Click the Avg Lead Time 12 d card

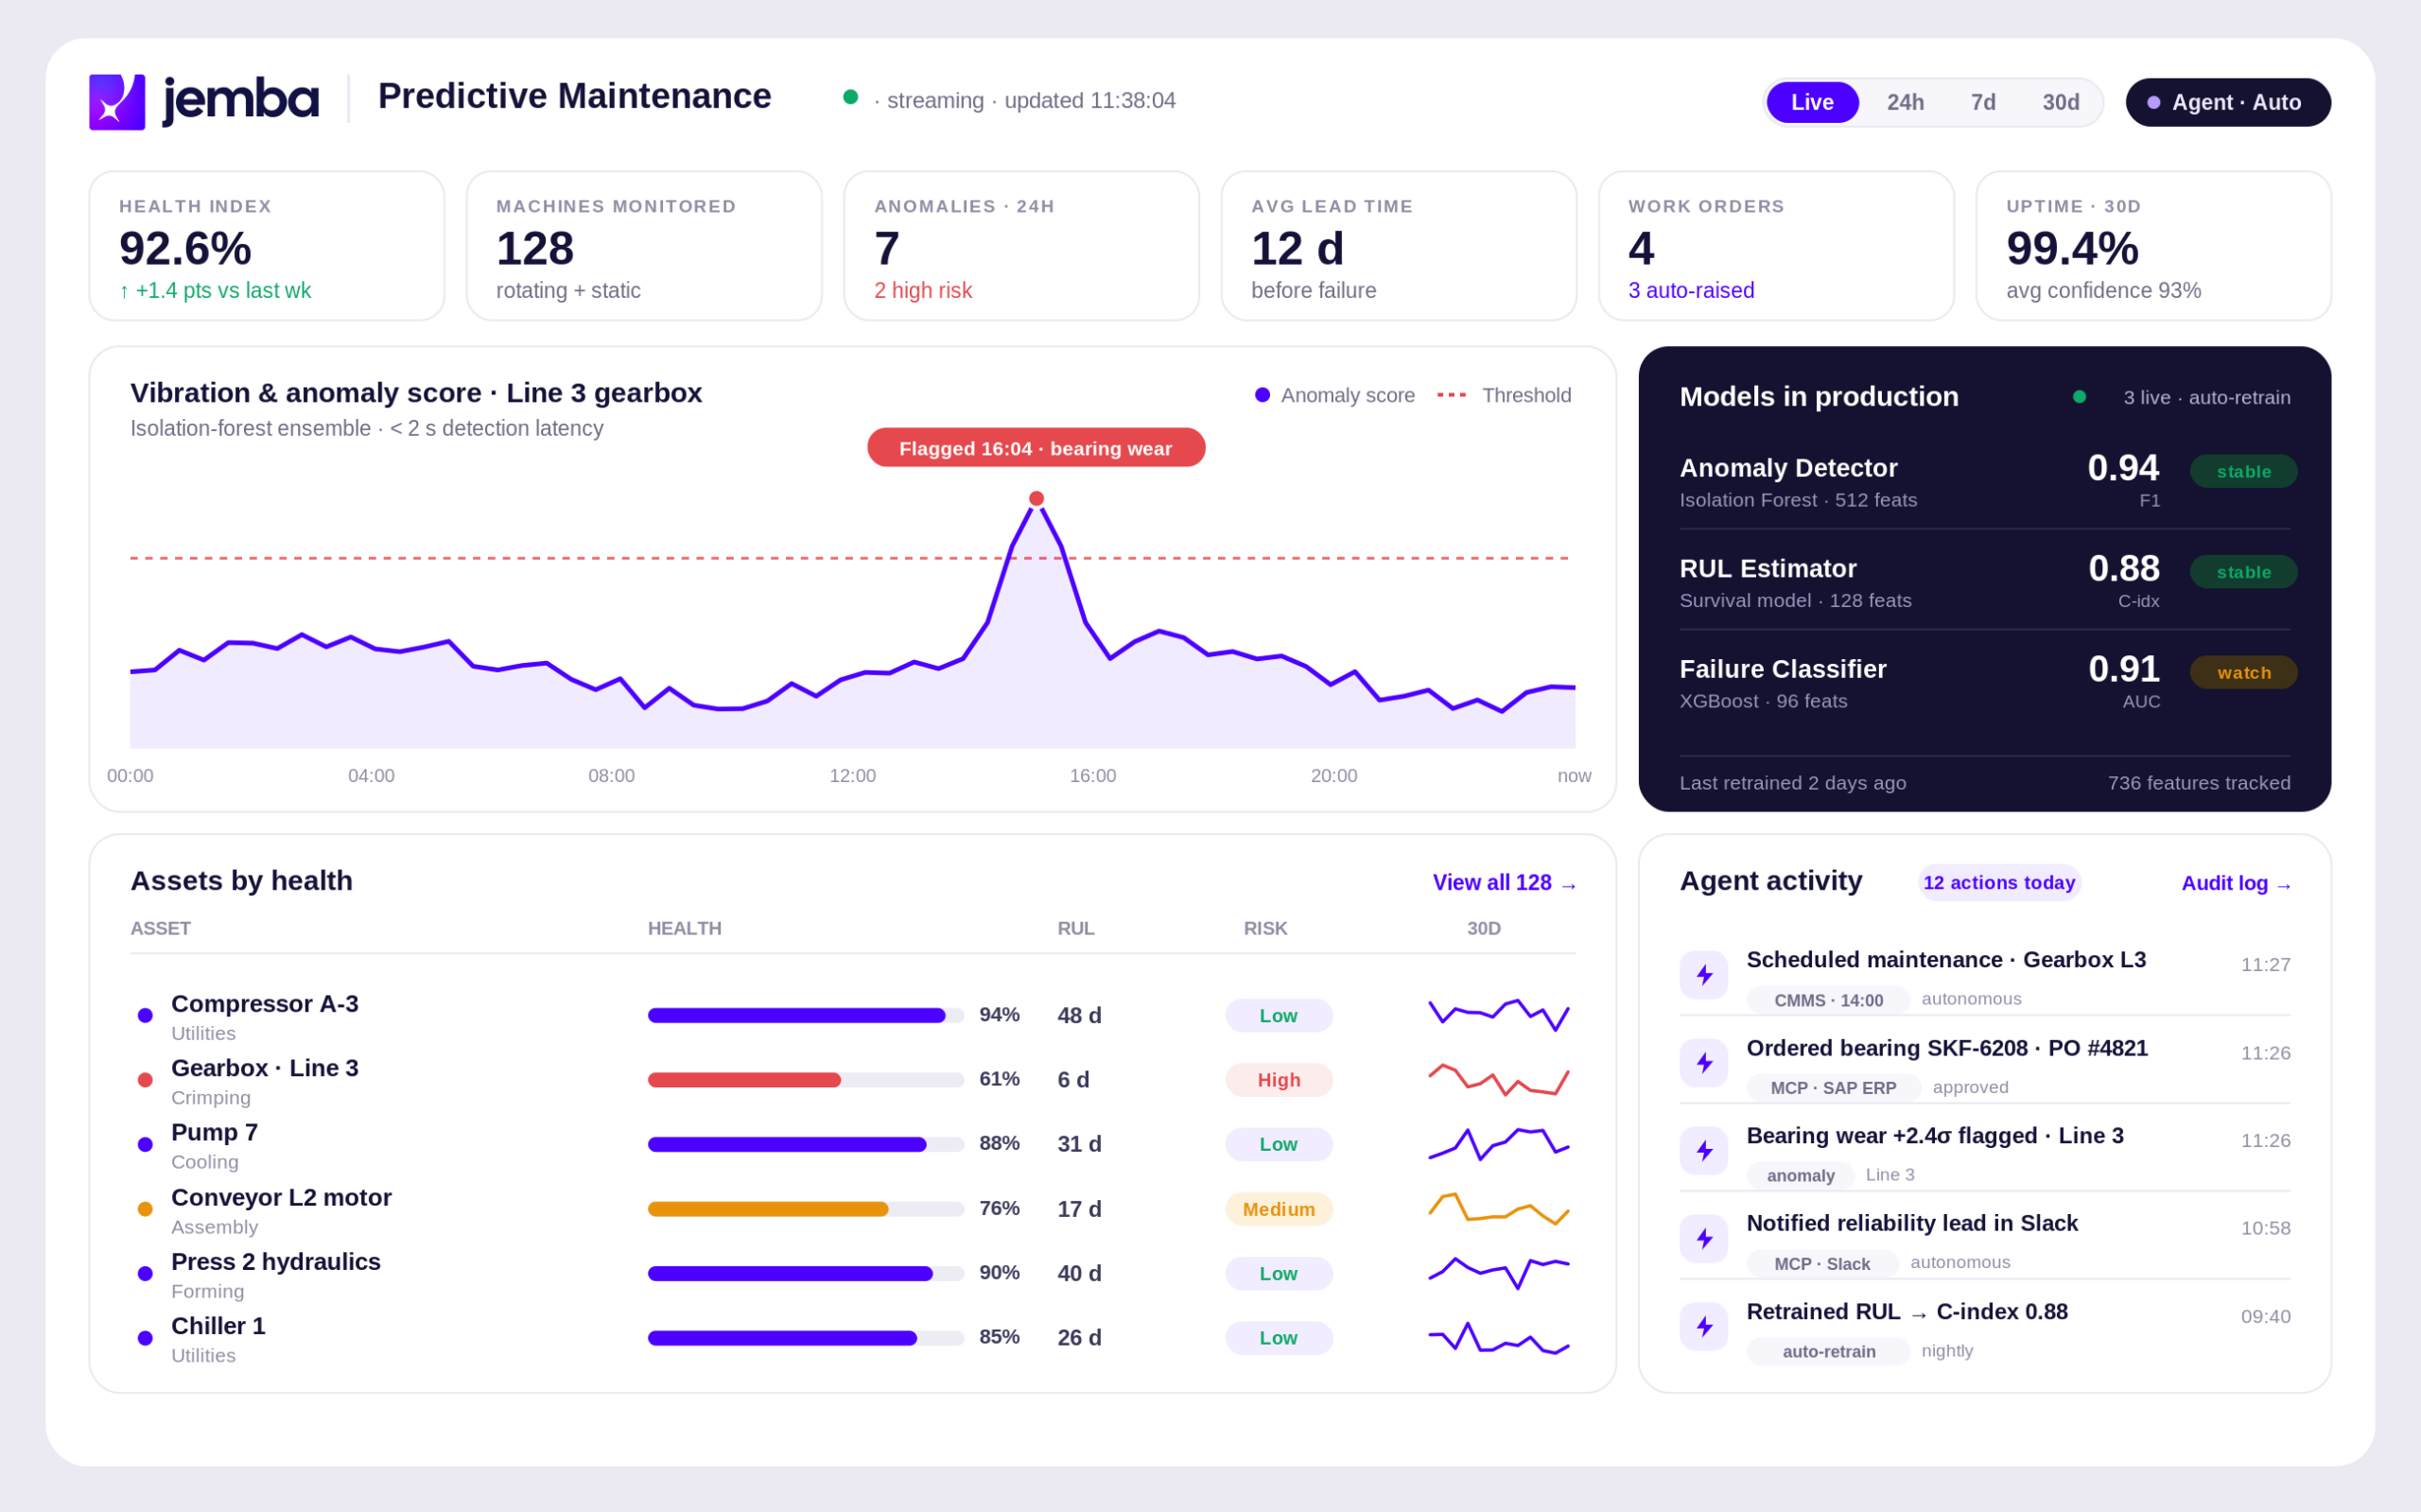tap(1399, 246)
